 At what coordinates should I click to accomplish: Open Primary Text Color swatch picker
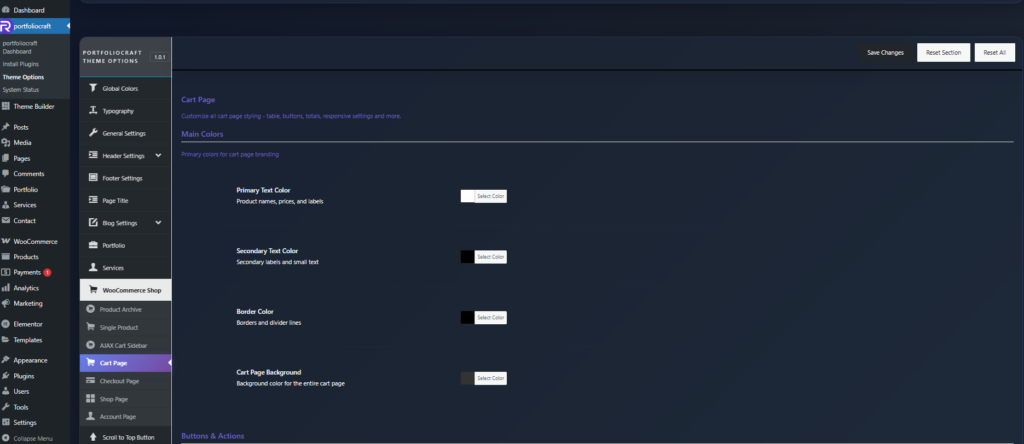tap(468, 196)
